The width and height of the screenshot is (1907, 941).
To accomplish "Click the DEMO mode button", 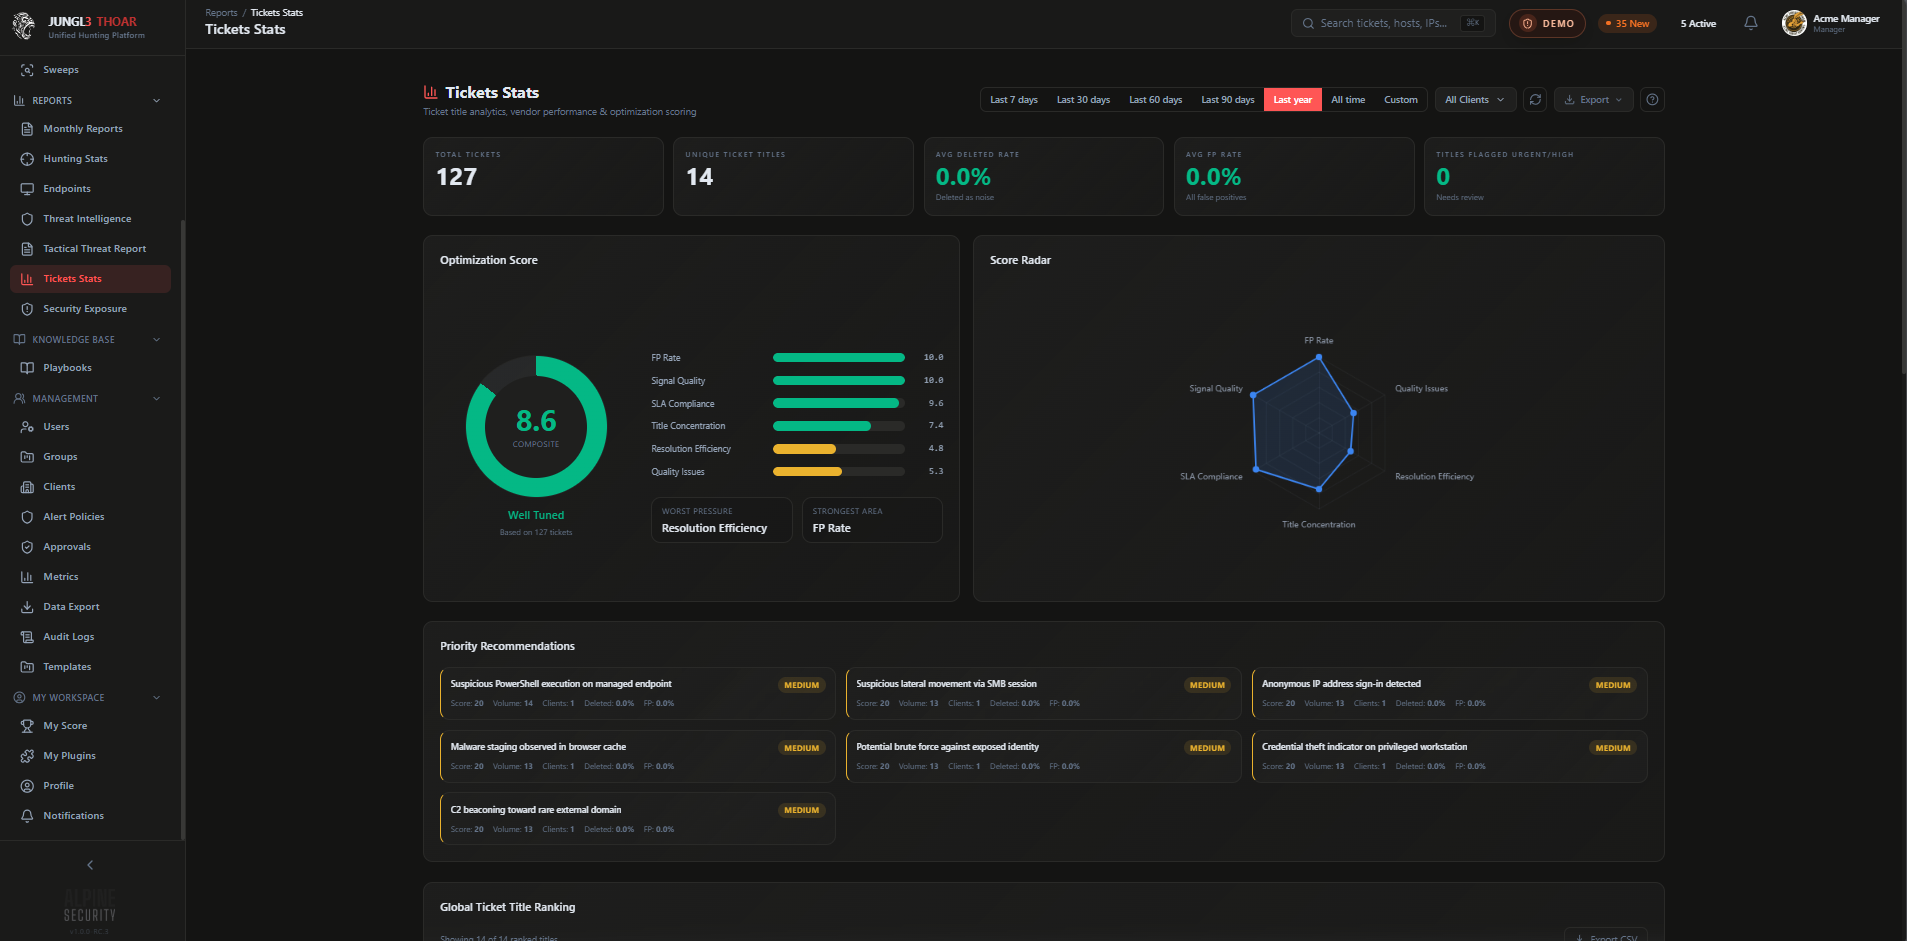I will click(x=1547, y=23).
